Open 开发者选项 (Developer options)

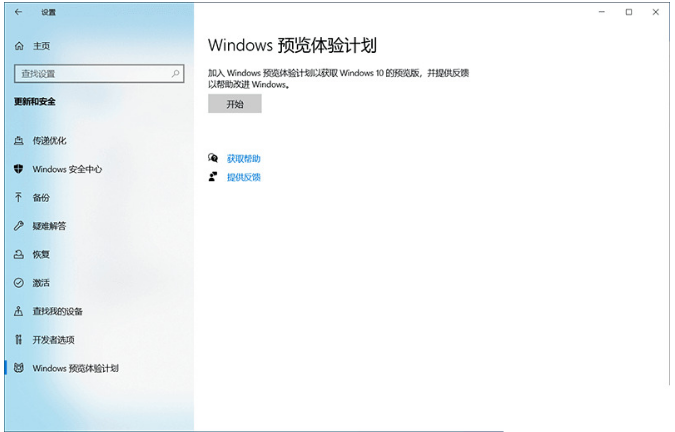point(53,340)
